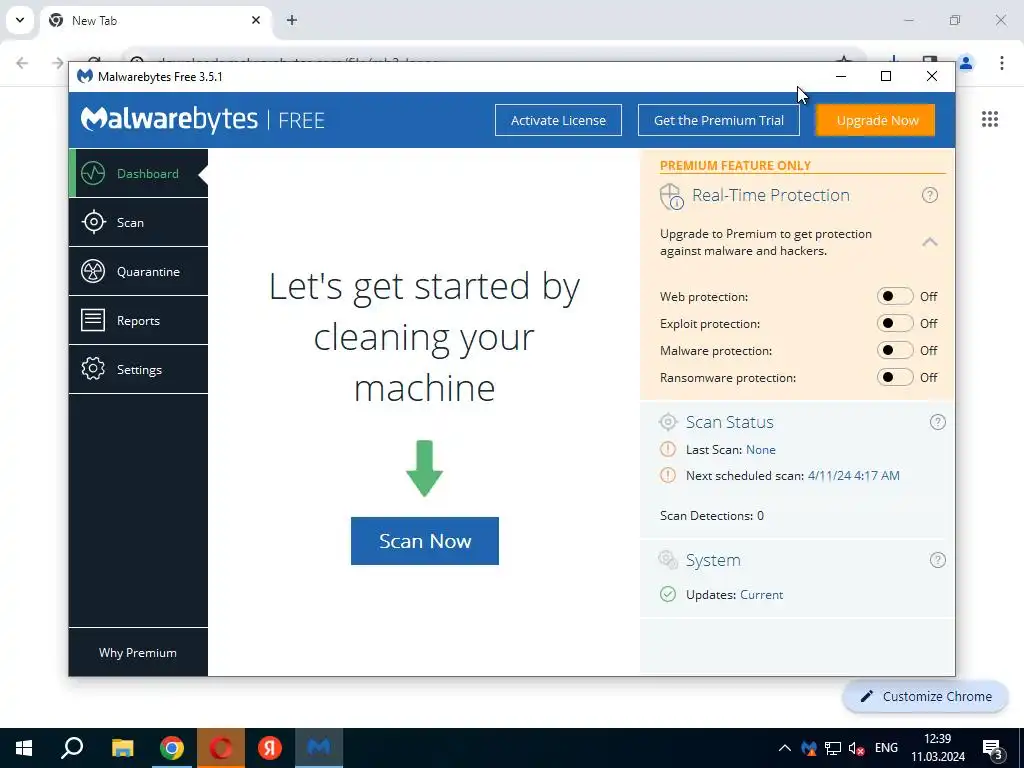1024x768 pixels.
Task: Go to Quarantine section
Action: pos(138,271)
